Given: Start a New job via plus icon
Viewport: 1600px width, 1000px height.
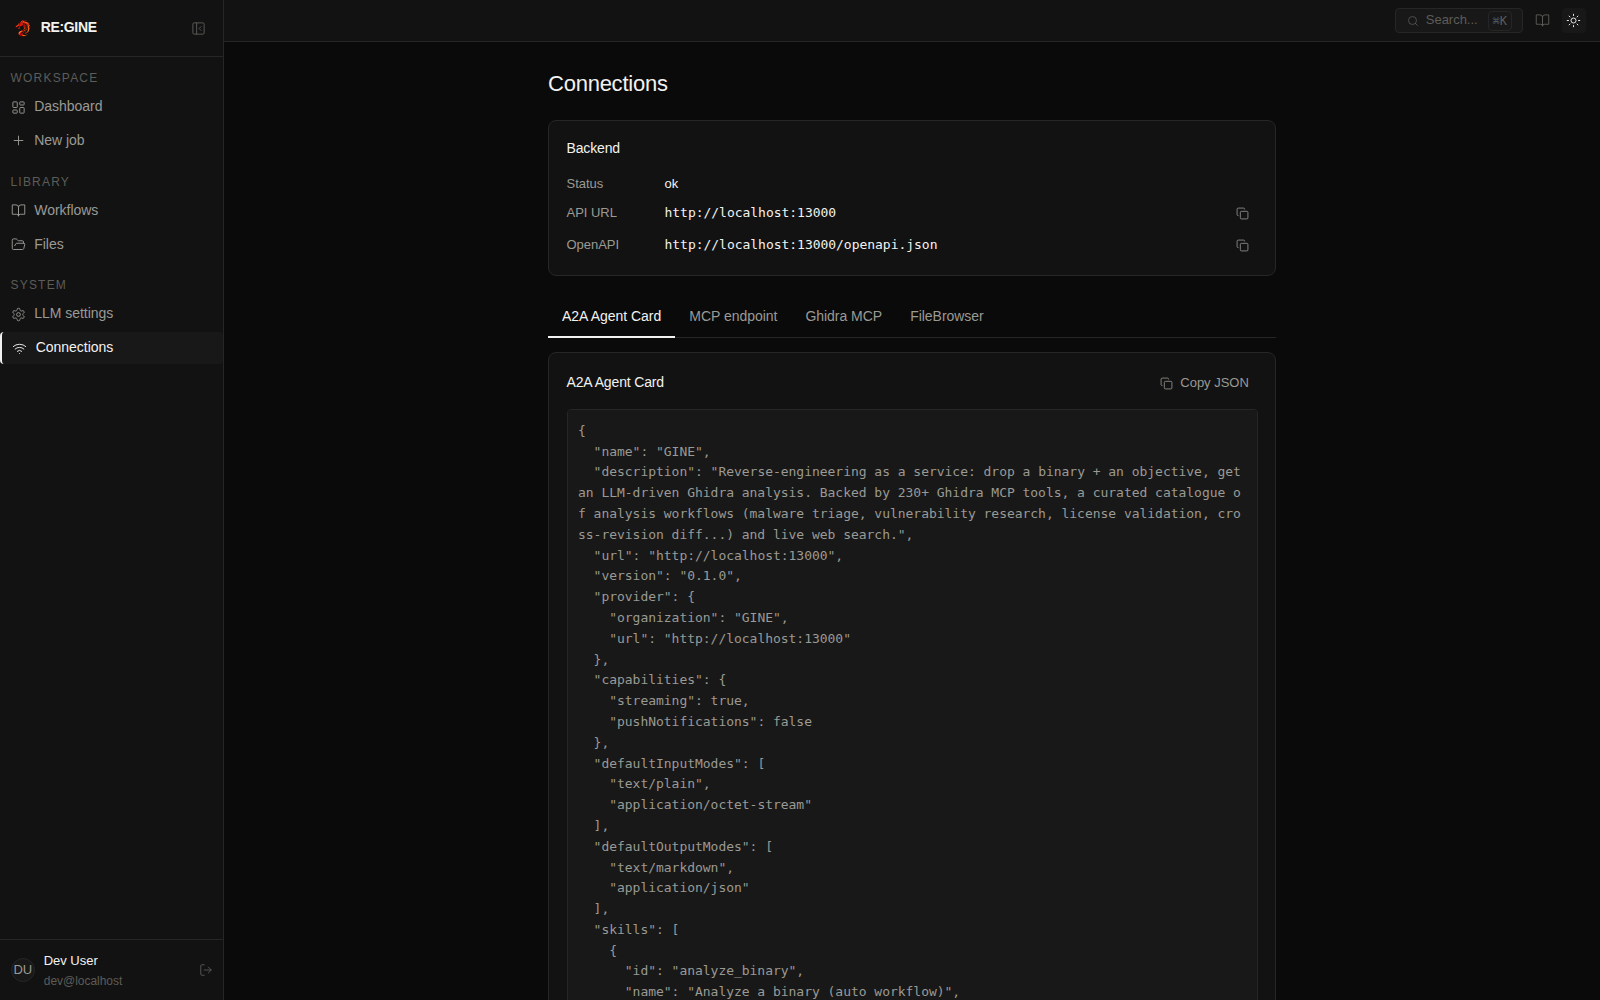Looking at the screenshot, I should pos(111,140).
